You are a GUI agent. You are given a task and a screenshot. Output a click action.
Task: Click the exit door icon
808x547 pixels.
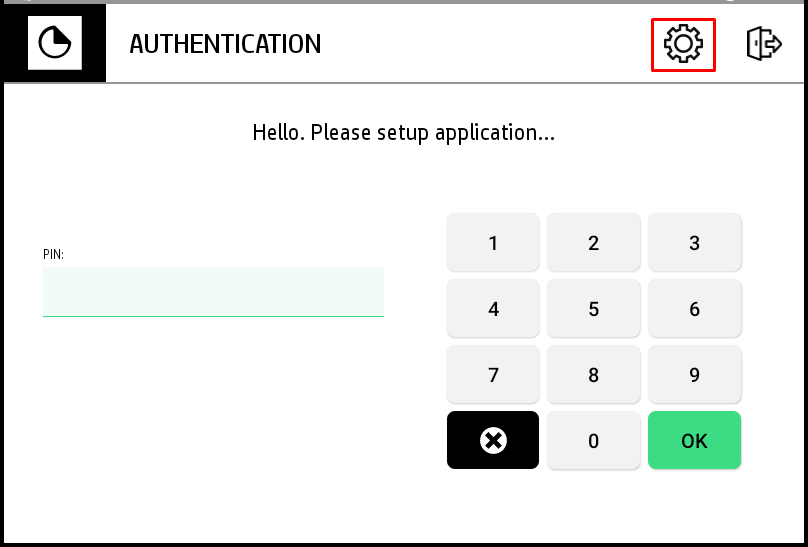pos(763,44)
